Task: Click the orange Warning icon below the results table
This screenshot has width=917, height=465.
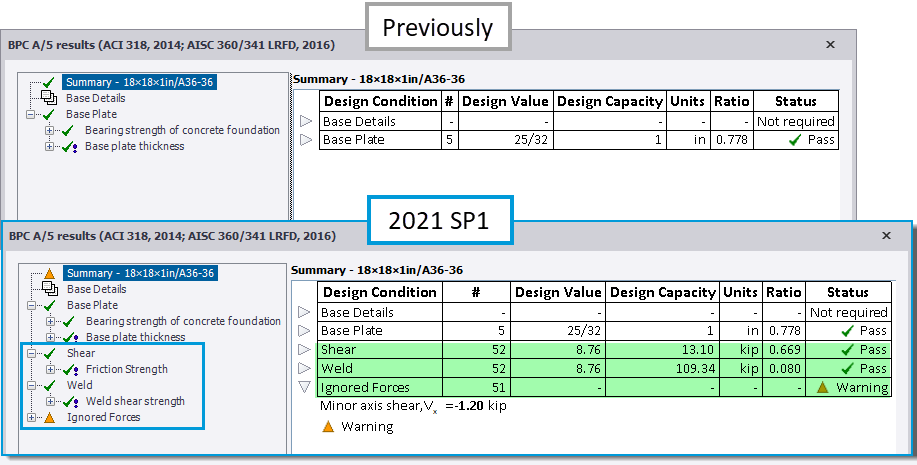Action: point(327,427)
